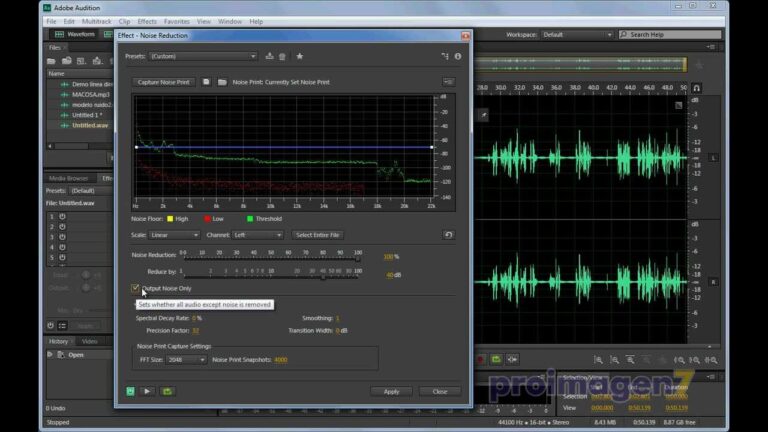Reset the noise floor curve

pos(448,235)
